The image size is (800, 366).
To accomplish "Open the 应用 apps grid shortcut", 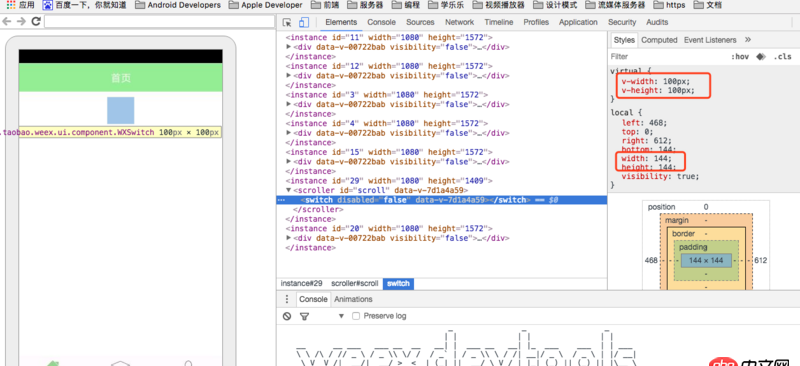I will [x=20, y=5].
